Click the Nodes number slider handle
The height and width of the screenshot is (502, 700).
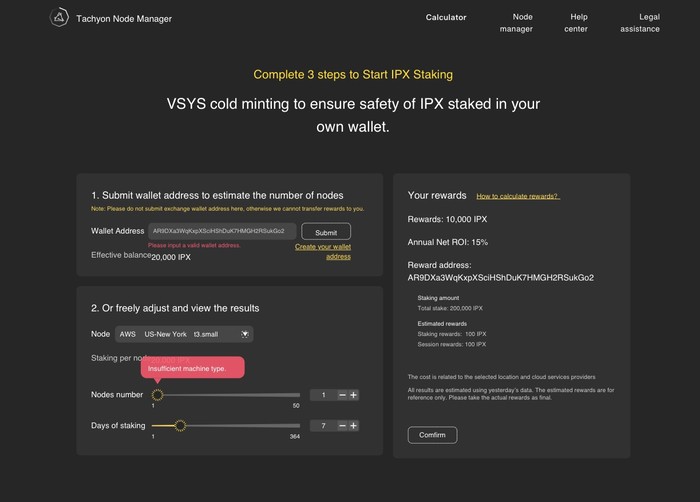157,395
